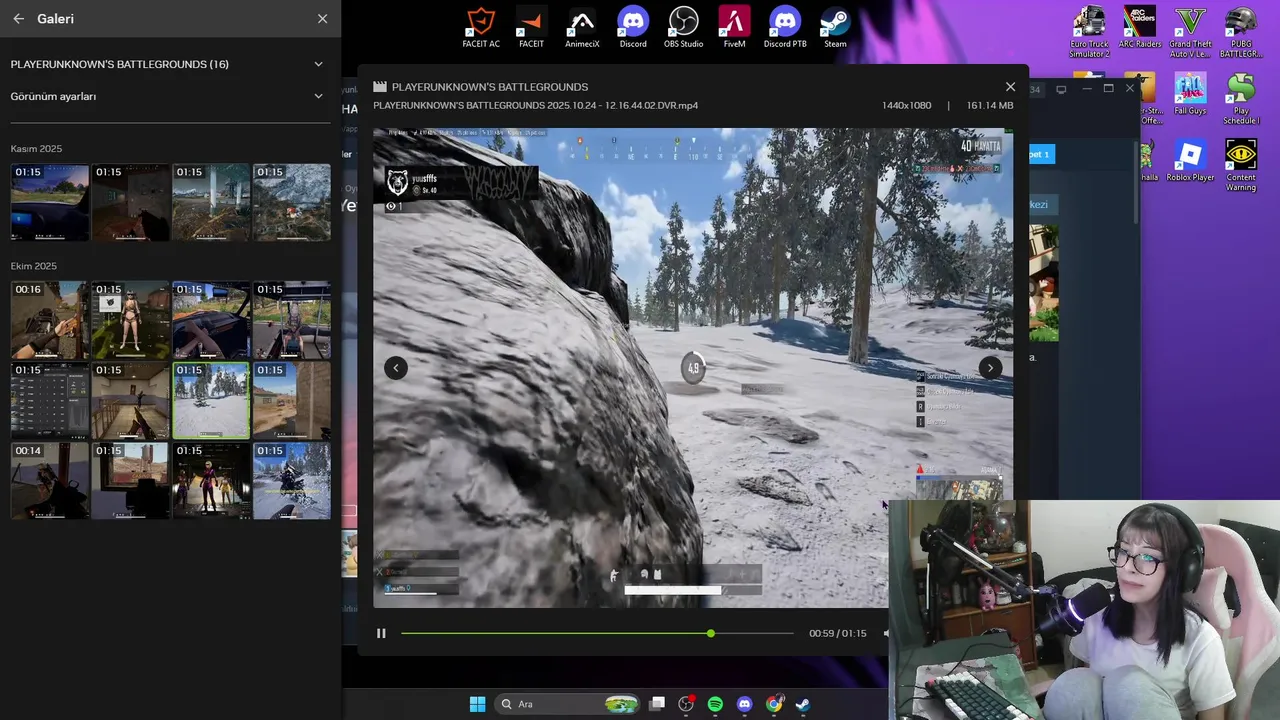The height and width of the screenshot is (720, 1280).
Task: Click the Ekim 2025 section label
Action: point(34,266)
